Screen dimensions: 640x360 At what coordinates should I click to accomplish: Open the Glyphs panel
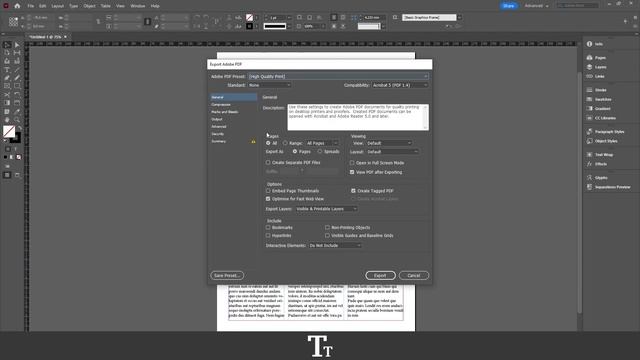(x=597, y=178)
